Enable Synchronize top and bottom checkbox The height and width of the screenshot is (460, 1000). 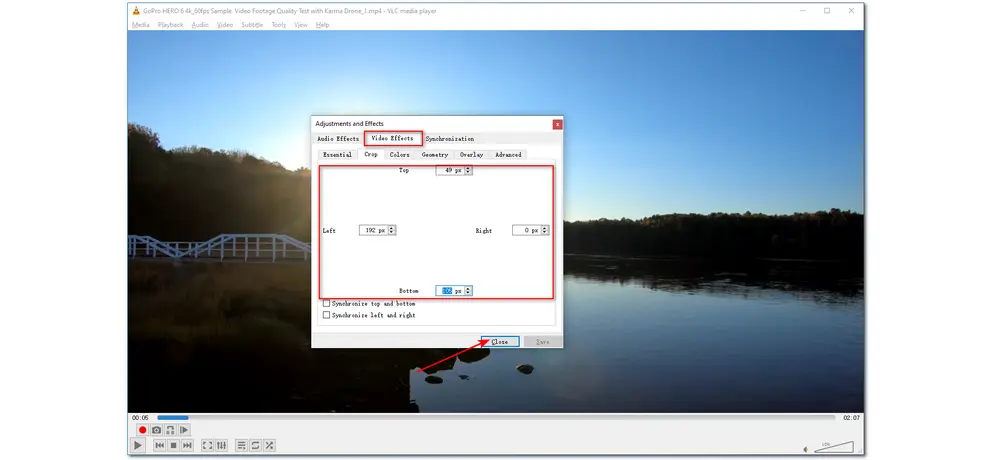click(x=326, y=303)
